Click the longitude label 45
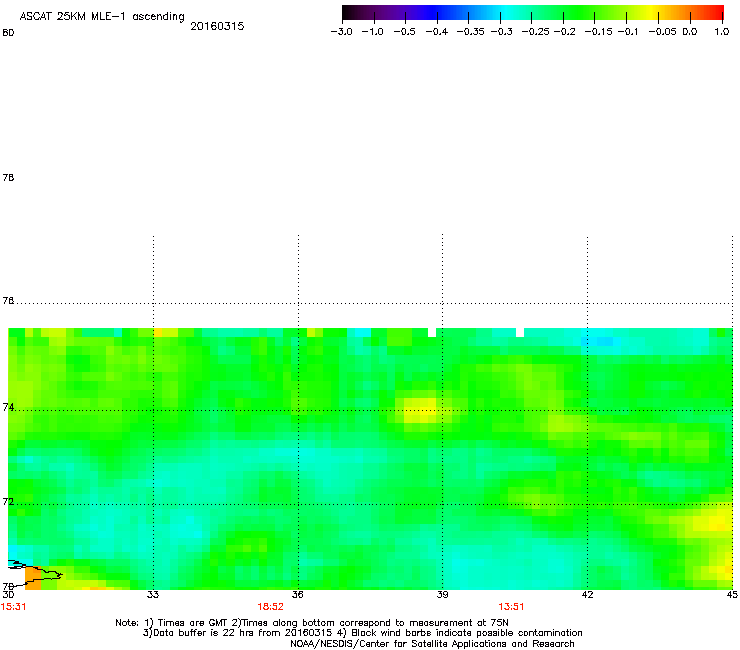Viewport: 740px width, 650px height. 732,595
